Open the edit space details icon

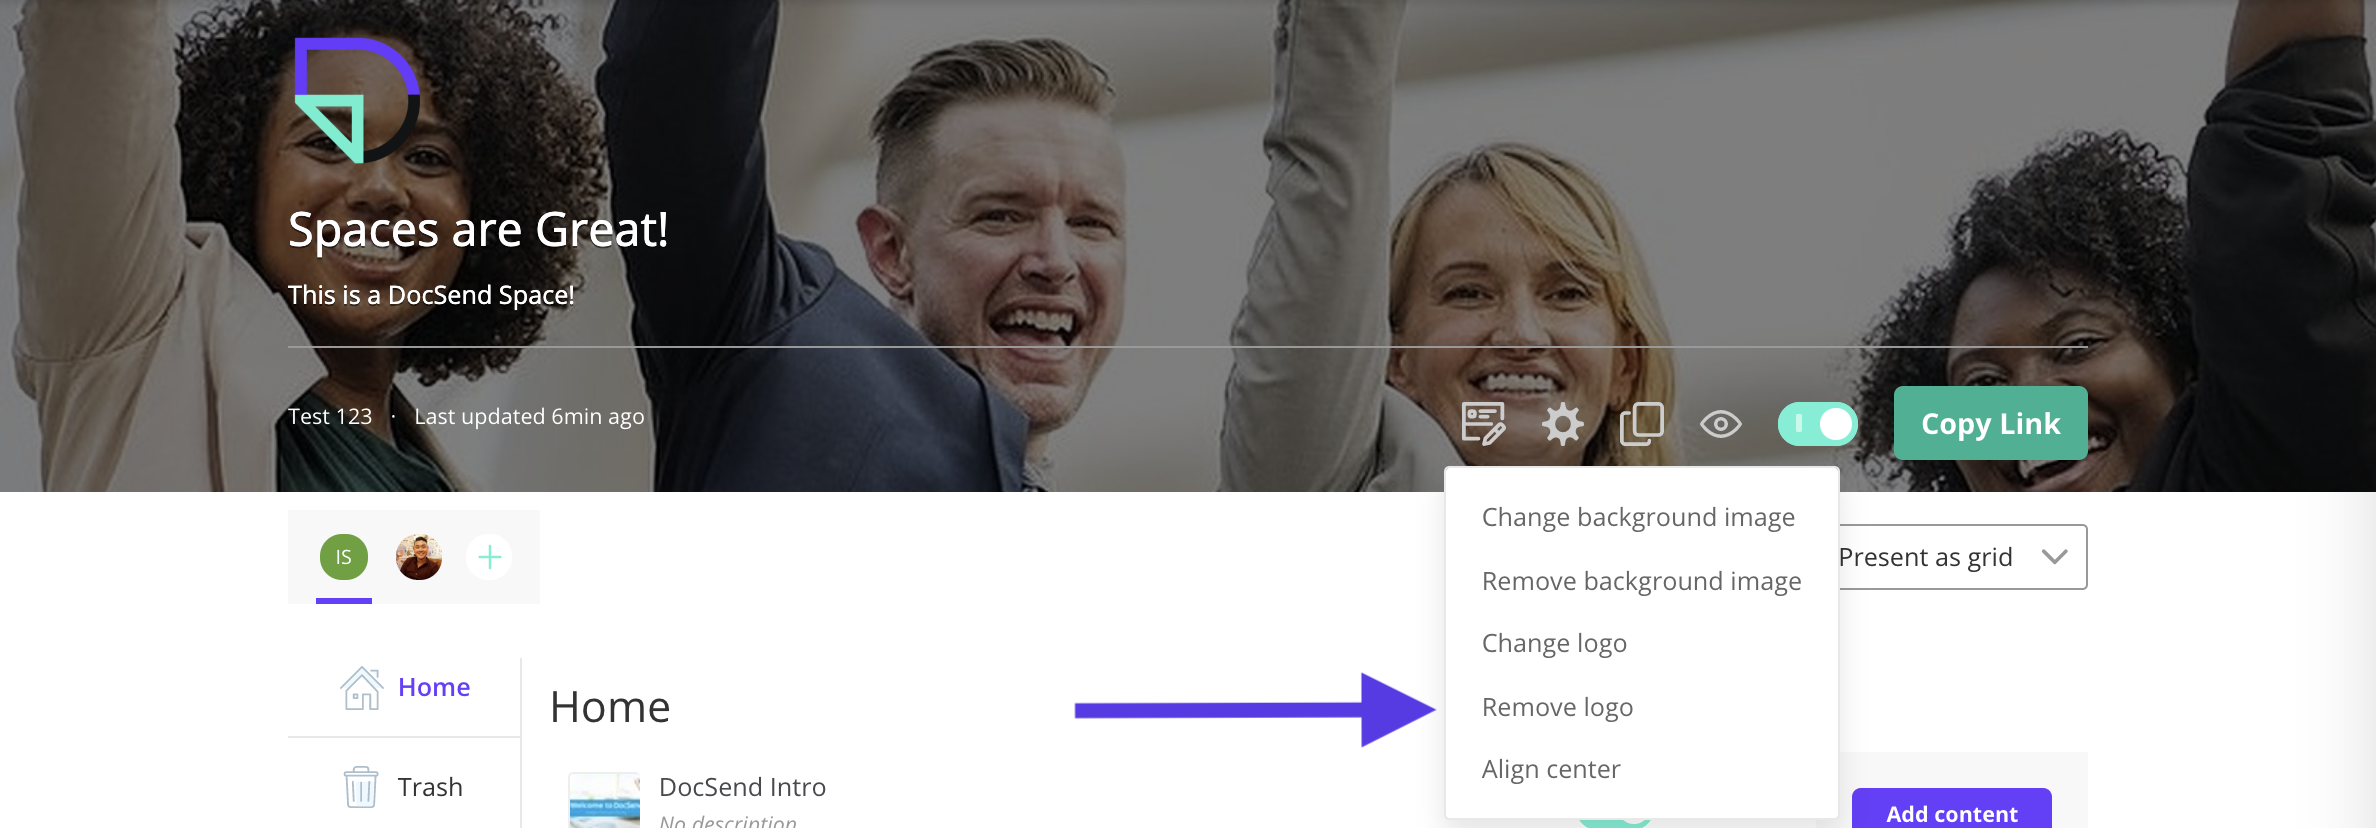(x=1483, y=424)
